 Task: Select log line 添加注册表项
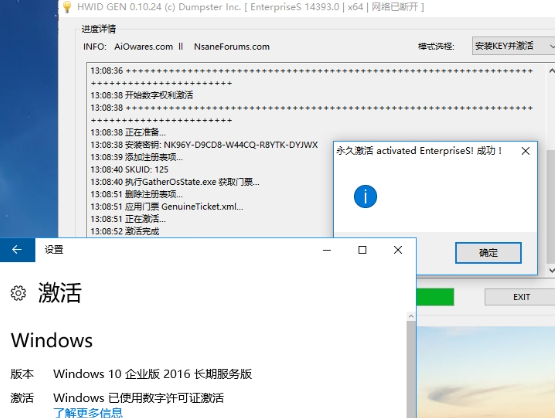click(136, 157)
